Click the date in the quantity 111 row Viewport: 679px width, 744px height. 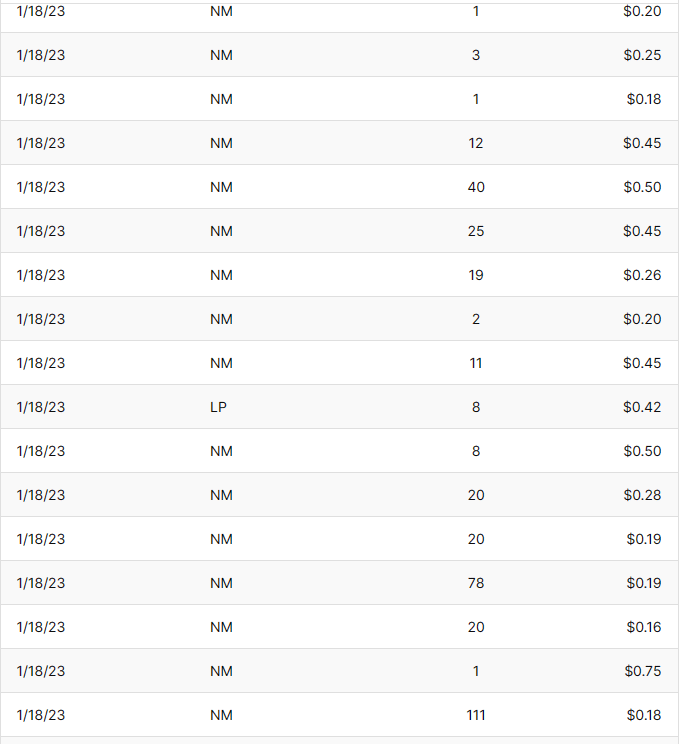click(x=41, y=715)
